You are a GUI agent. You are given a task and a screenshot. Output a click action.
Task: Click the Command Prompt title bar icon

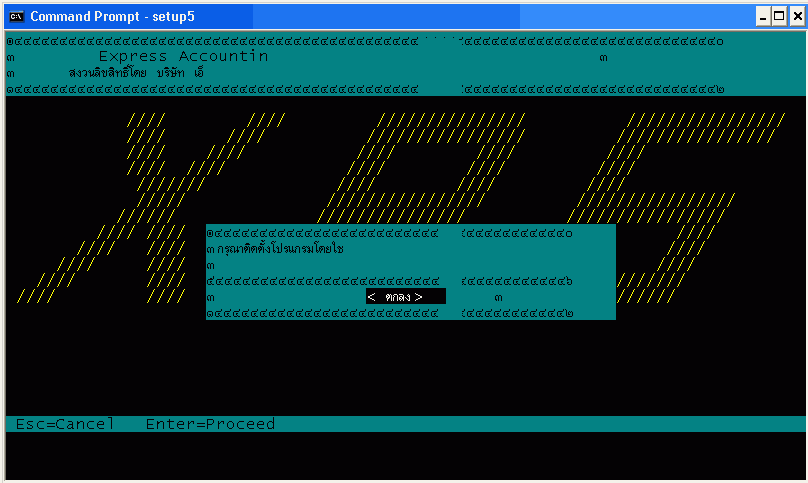(x=16, y=16)
